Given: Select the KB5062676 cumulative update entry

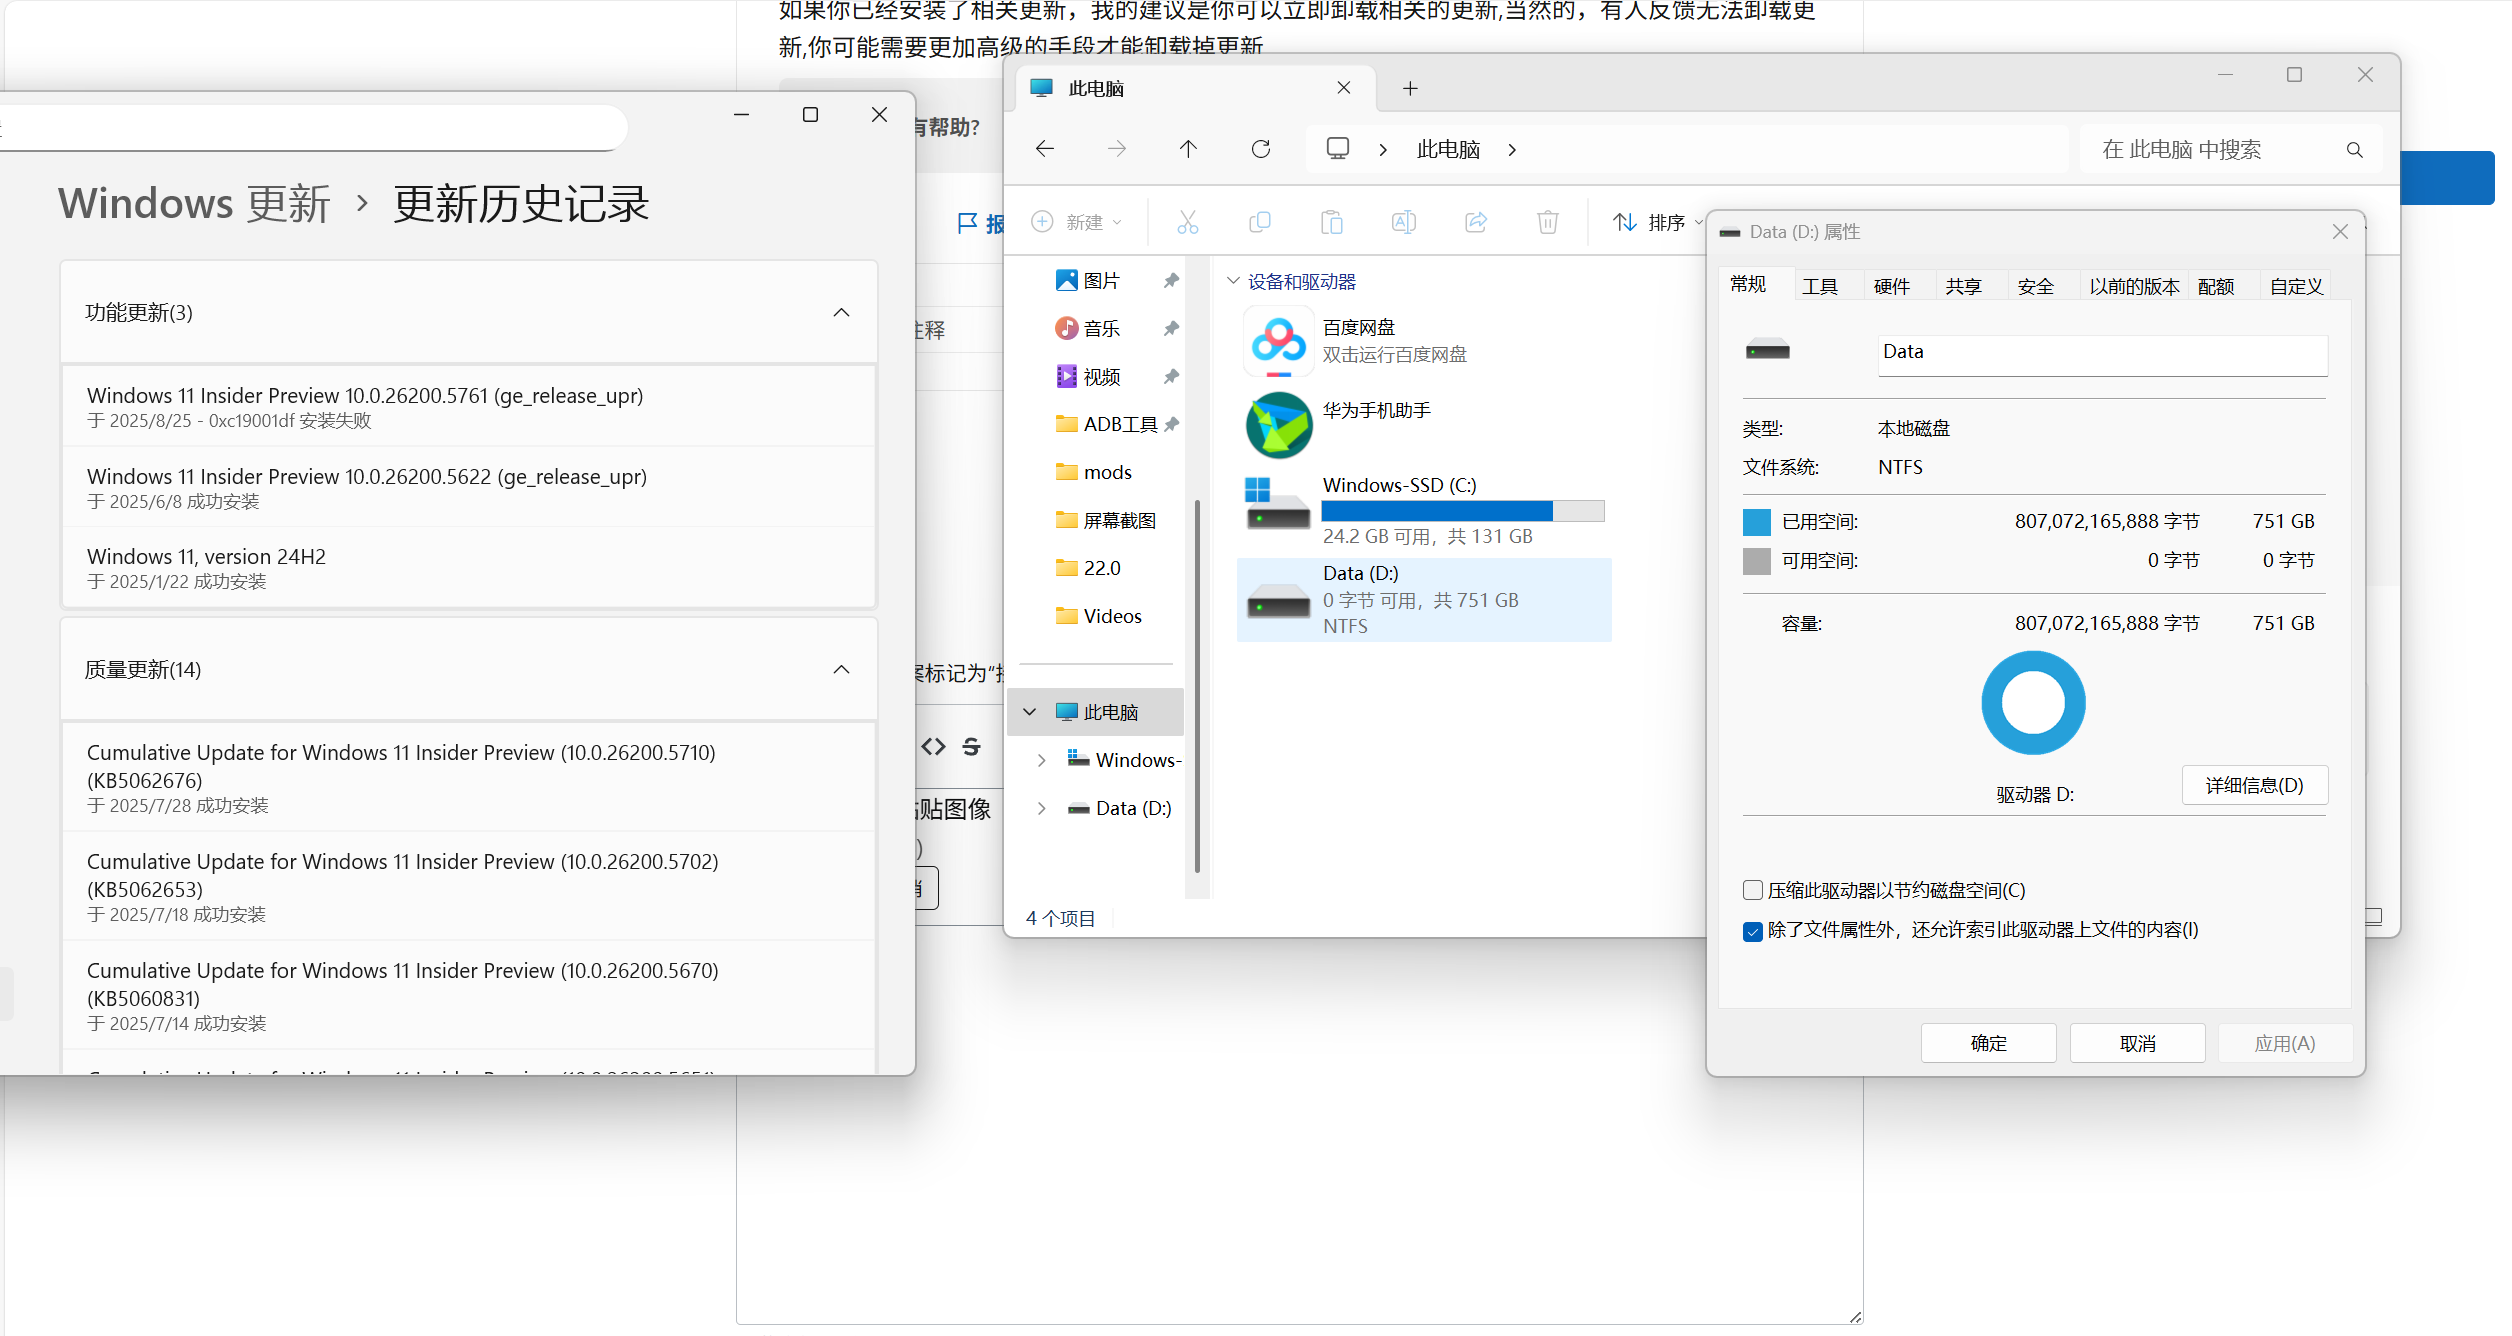Looking at the screenshot, I should (x=469, y=777).
